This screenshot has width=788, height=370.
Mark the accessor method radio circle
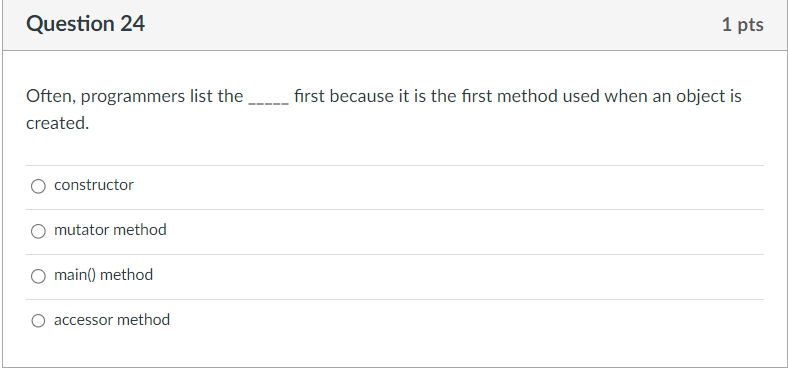click(38, 321)
